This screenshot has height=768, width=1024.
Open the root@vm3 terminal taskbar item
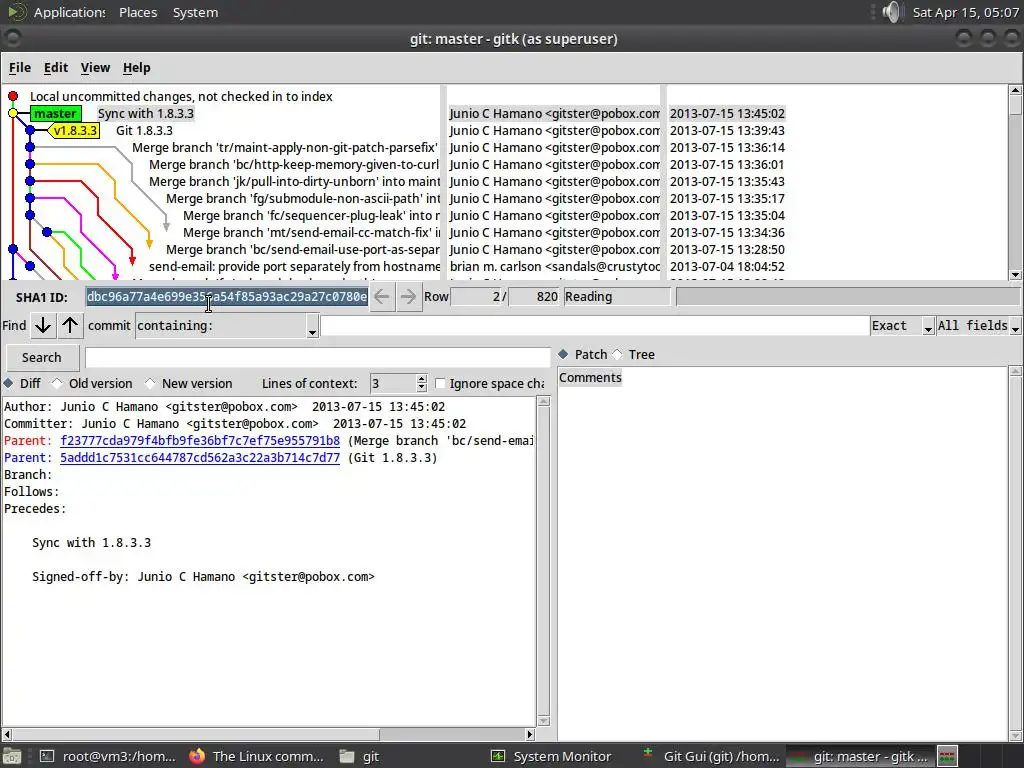tap(108, 756)
